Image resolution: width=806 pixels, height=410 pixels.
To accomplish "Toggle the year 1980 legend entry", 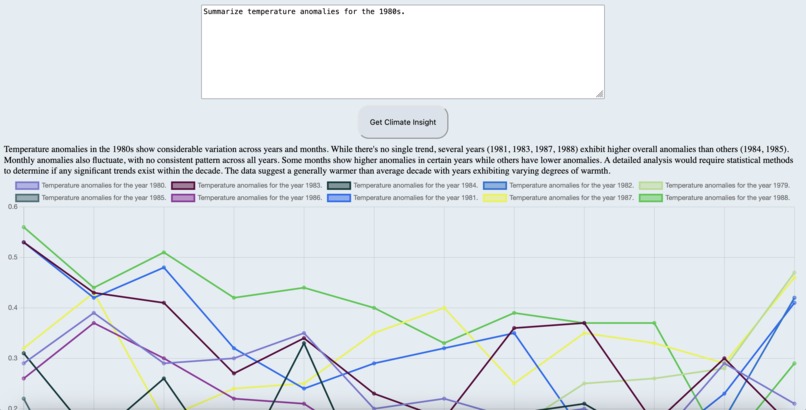I will pos(91,185).
